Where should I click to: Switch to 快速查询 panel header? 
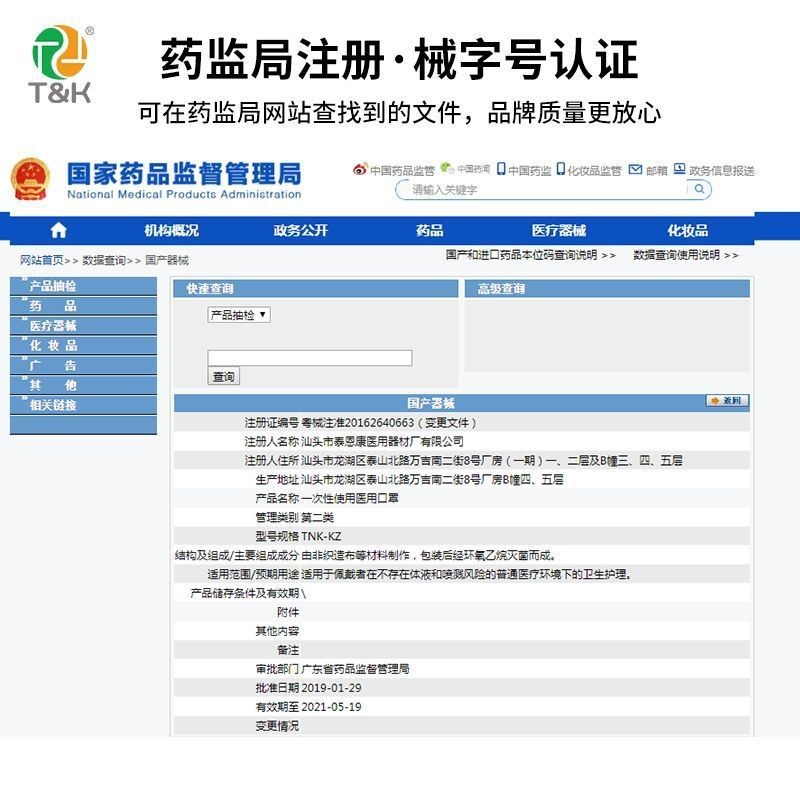pyautogui.click(x=315, y=289)
